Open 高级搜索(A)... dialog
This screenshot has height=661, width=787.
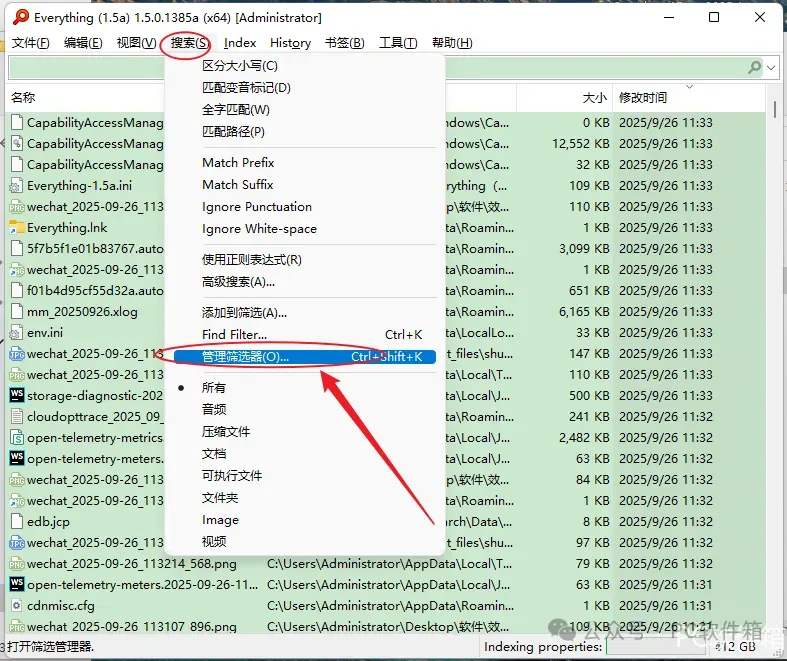click(305, 282)
